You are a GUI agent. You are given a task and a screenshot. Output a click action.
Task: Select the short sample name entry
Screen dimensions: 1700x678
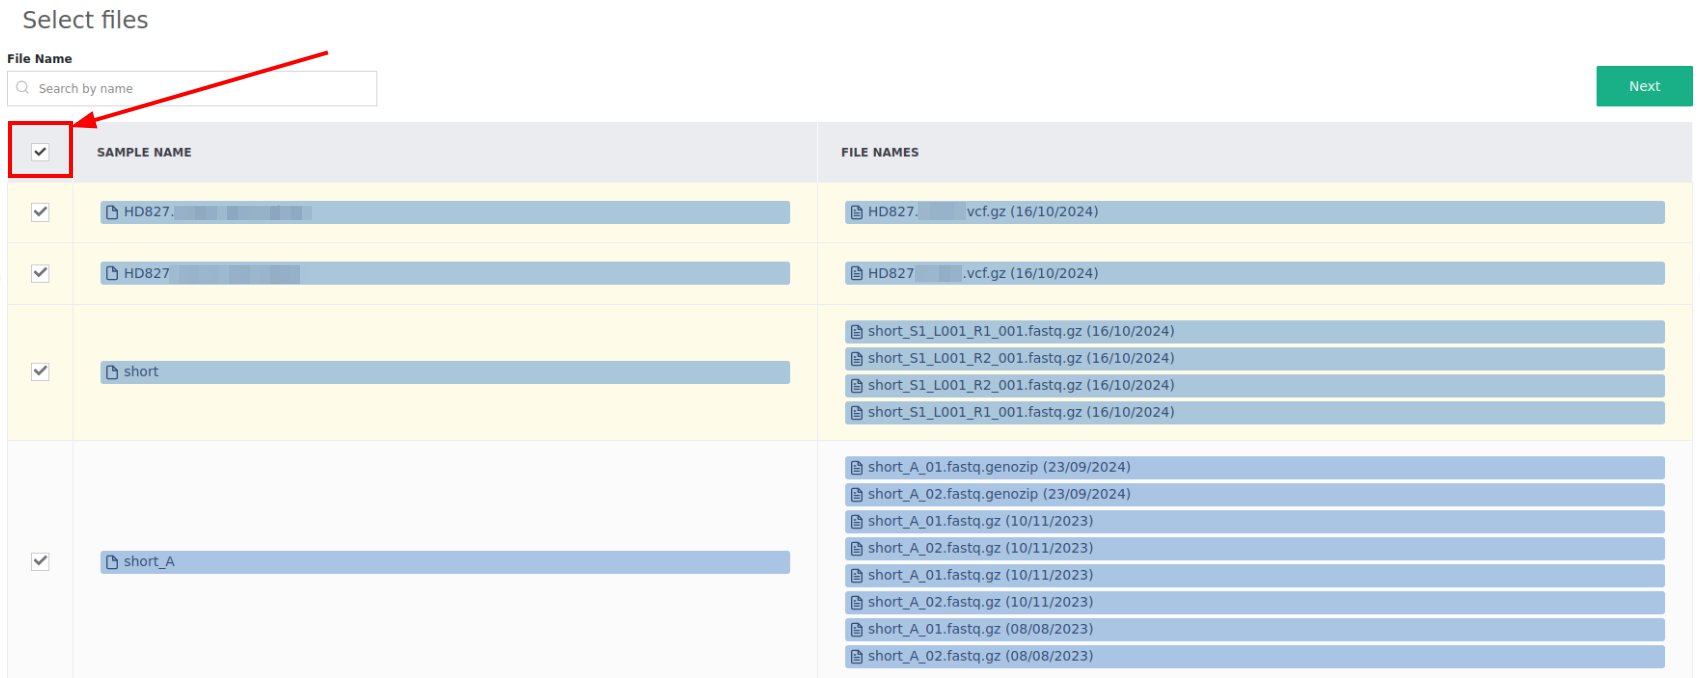[x=445, y=372]
